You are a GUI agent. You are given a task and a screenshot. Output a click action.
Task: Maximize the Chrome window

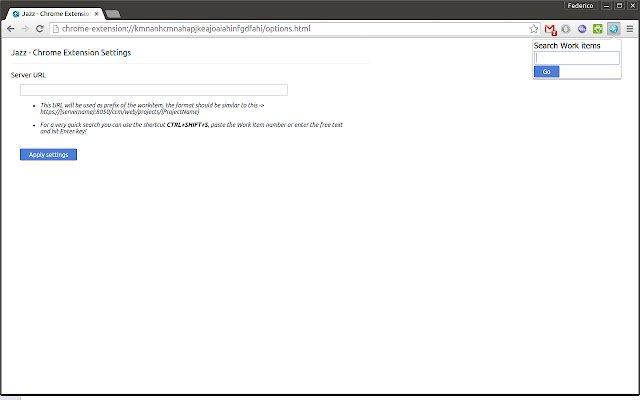[619, 6]
